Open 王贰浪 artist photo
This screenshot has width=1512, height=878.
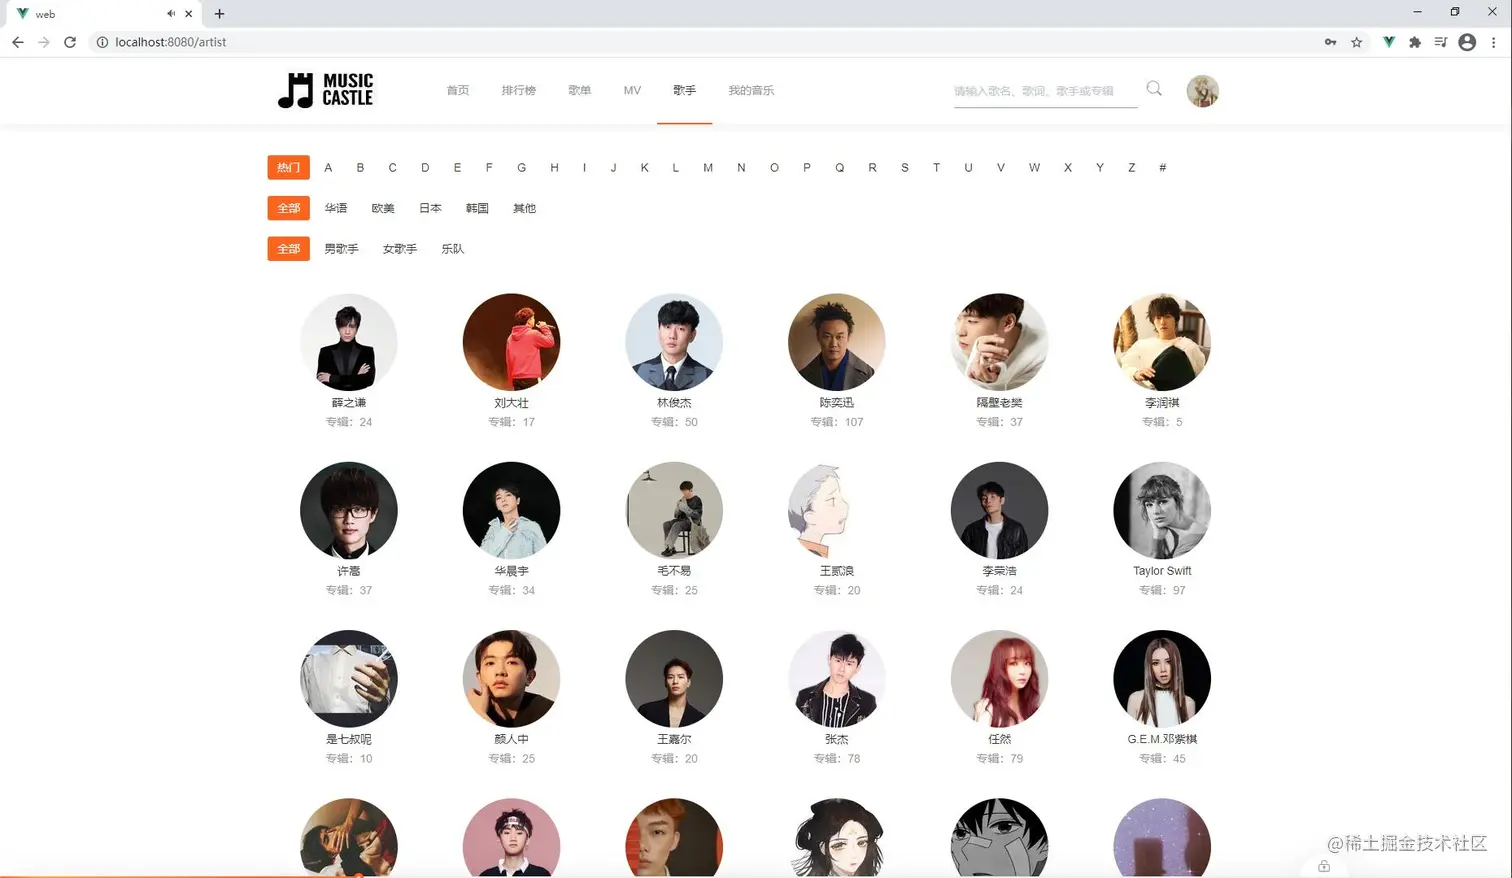point(837,510)
